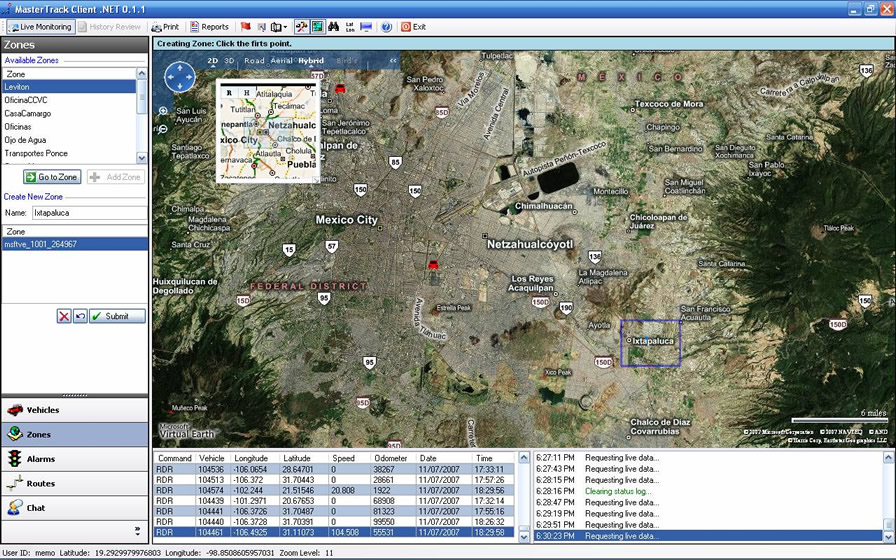
Task: Click the status log scroll-down arrow
Action: click(x=889, y=537)
